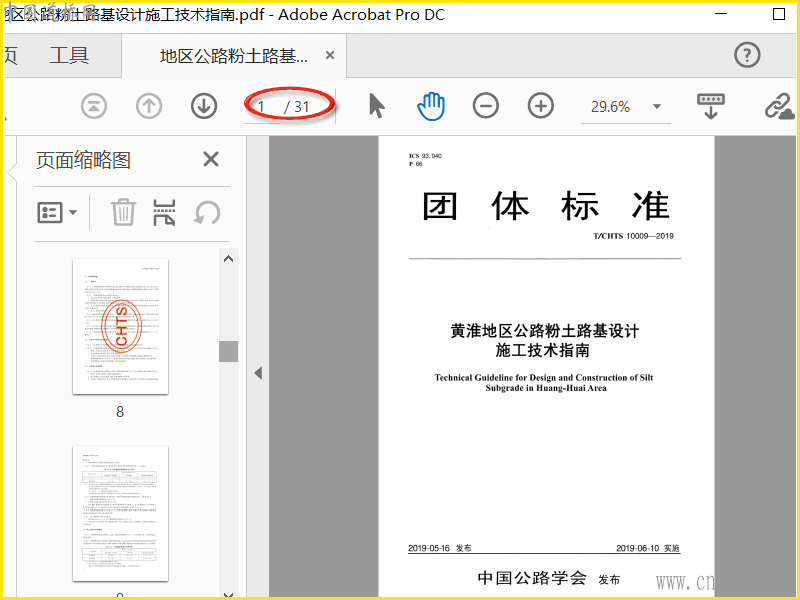This screenshot has width=800, height=600.
Task: Maximize the Acrobat window
Action: (x=779, y=14)
